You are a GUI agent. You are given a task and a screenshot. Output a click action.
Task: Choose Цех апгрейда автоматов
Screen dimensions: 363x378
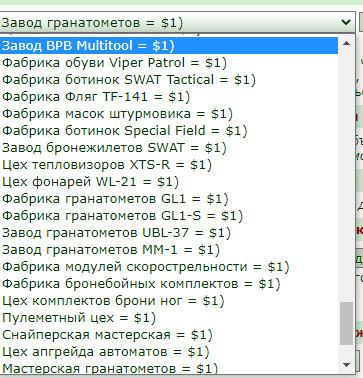pyautogui.click(x=169, y=352)
